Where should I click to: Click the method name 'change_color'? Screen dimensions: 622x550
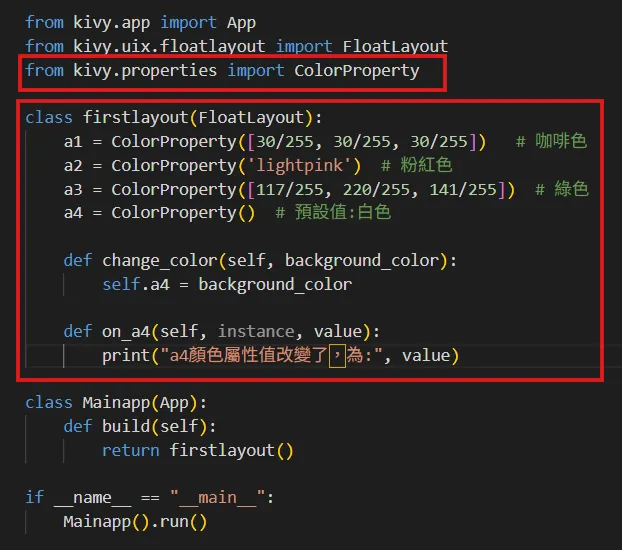[159, 261]
